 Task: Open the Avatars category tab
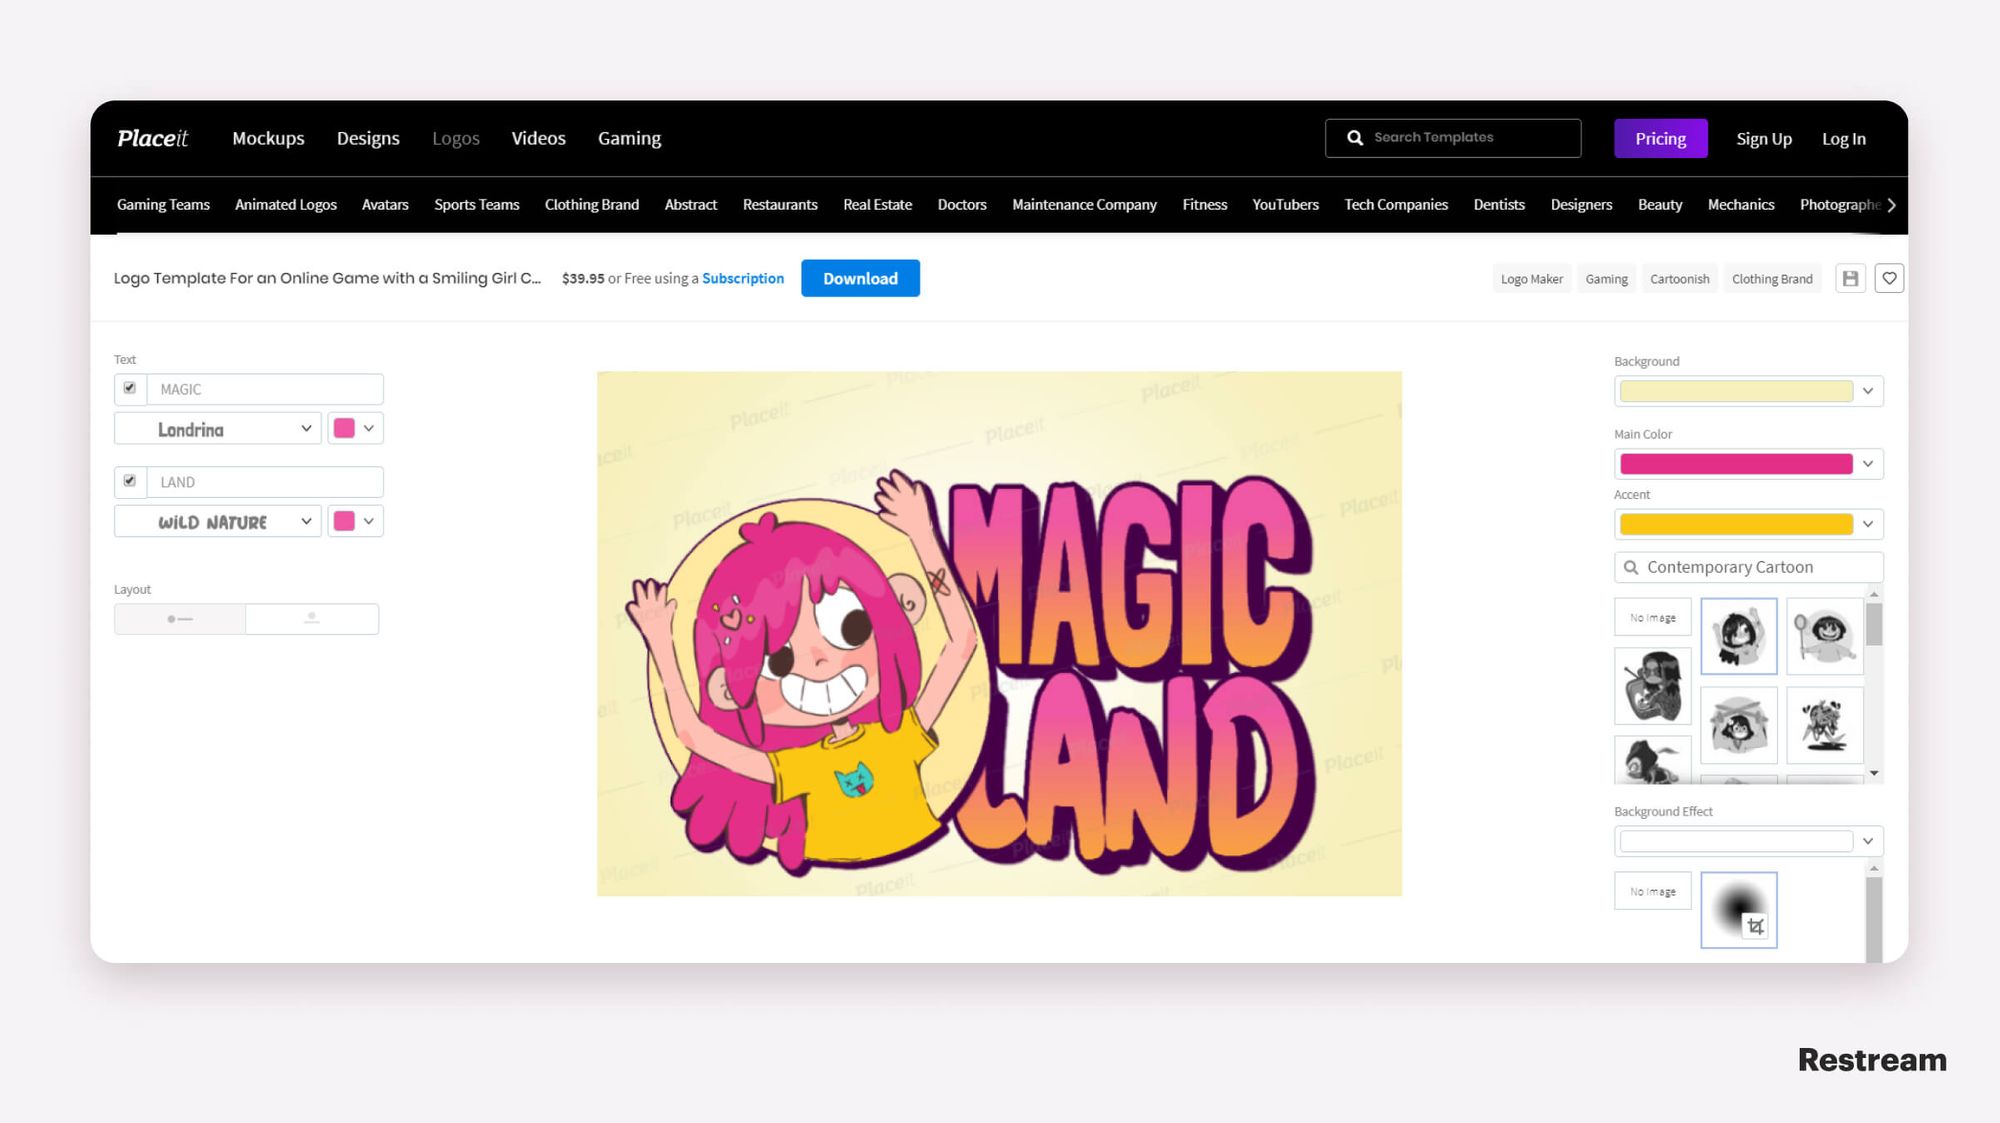pos(385,205)
